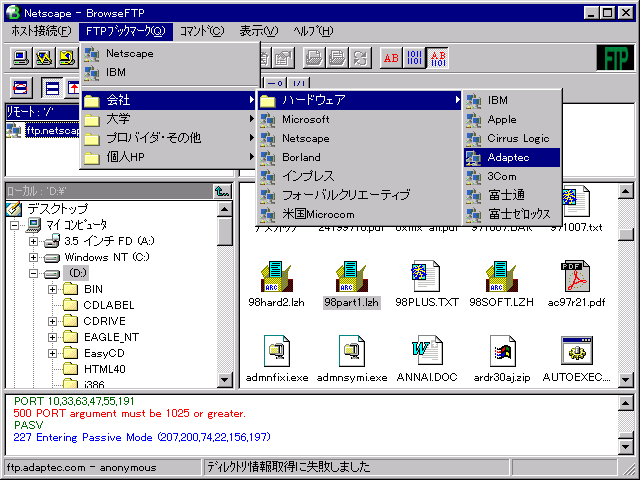Open the ホスト接続 menu
This screenshot has height=480, width=640.
(x=41, y=31)
